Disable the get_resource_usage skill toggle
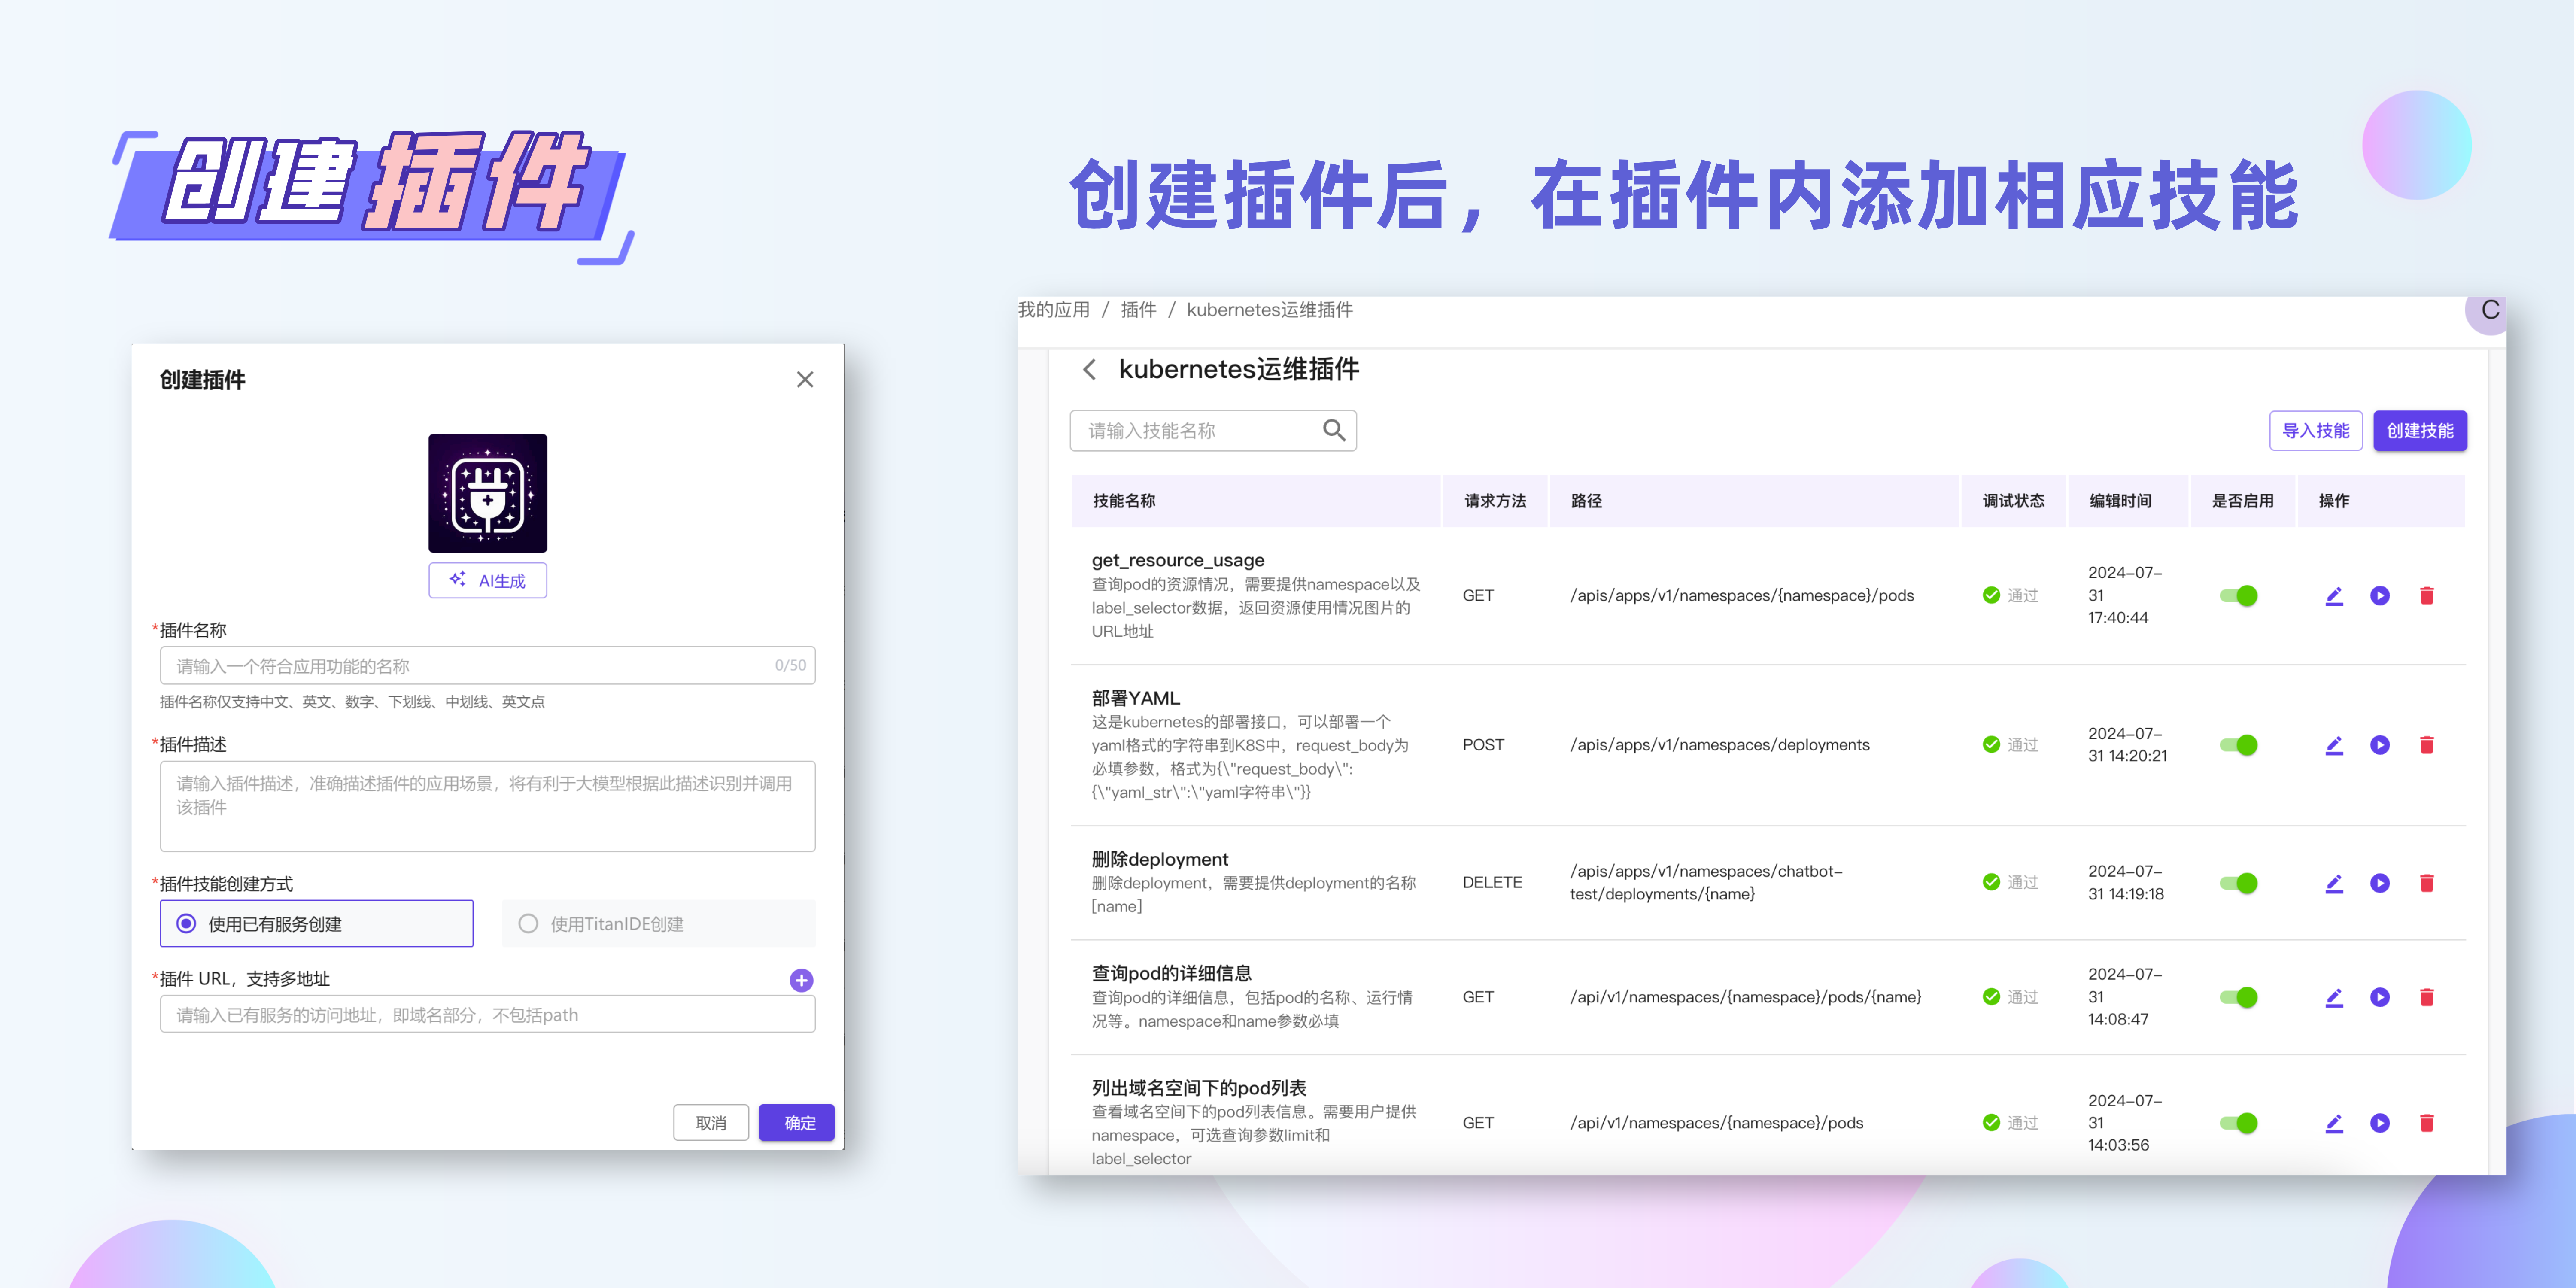 [x=2238, y=596]
